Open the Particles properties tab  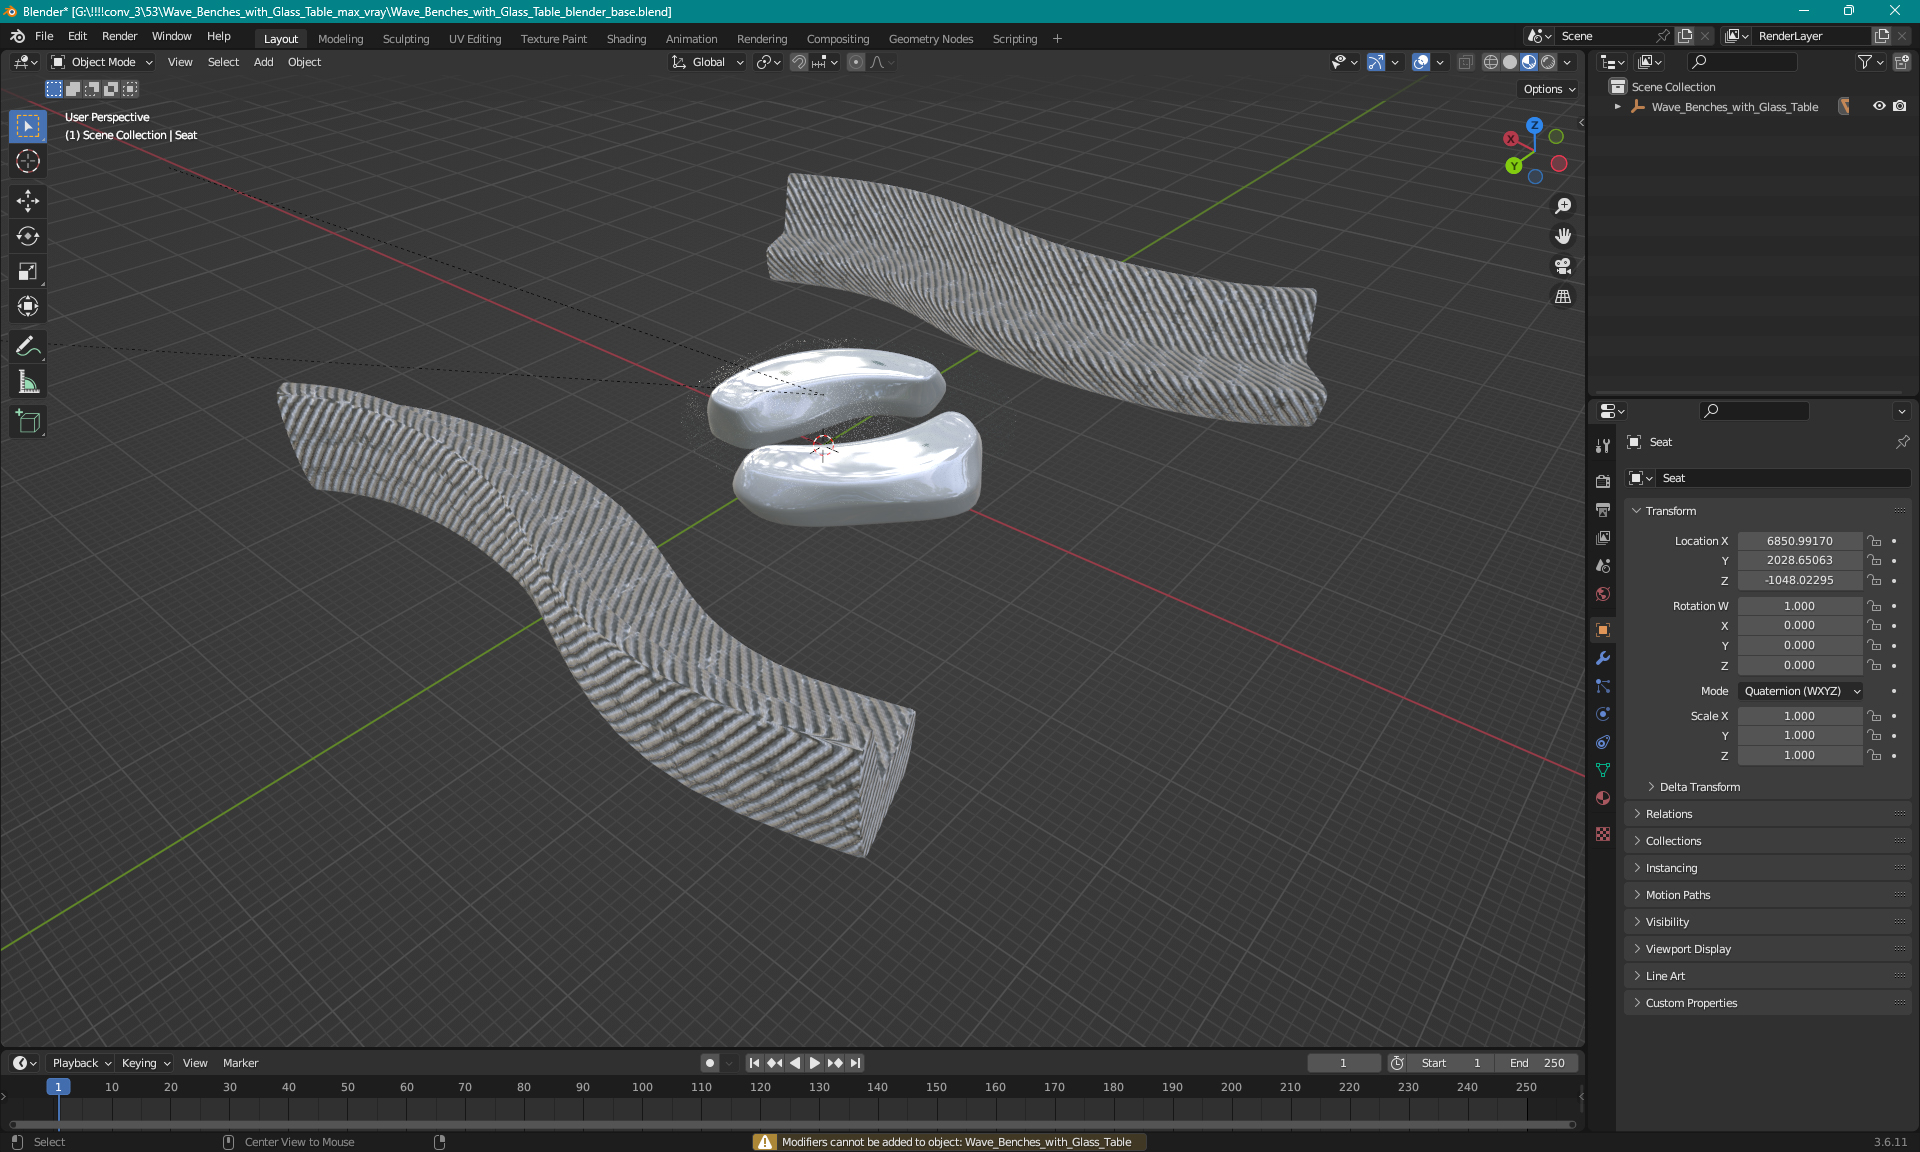[1603, 686]
